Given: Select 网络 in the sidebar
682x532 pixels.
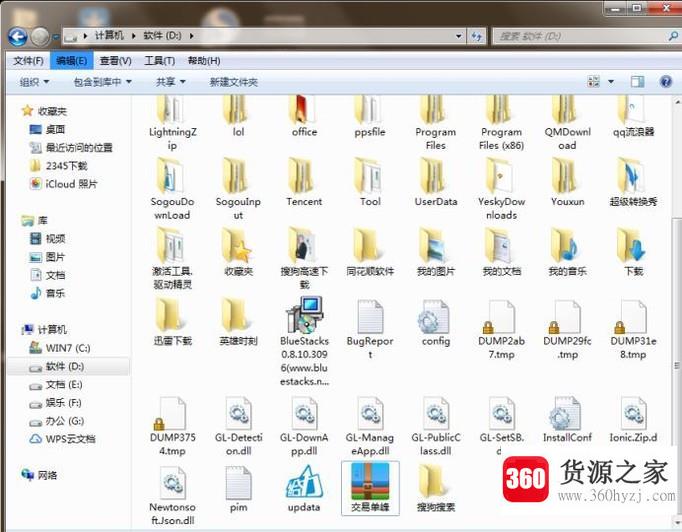Looking at the screenshot, I should (39, 475).
